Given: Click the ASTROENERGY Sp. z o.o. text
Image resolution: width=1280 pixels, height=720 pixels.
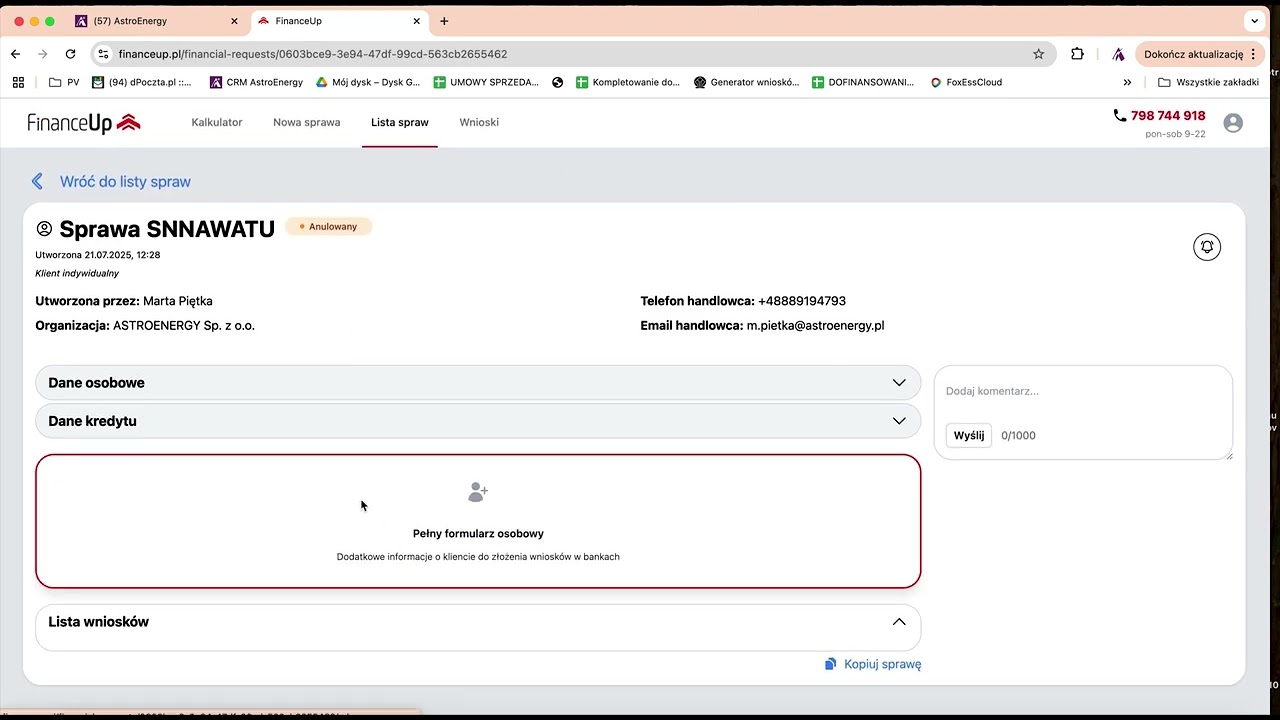Looking at the screenshot, I should click(x=184, y=325).
